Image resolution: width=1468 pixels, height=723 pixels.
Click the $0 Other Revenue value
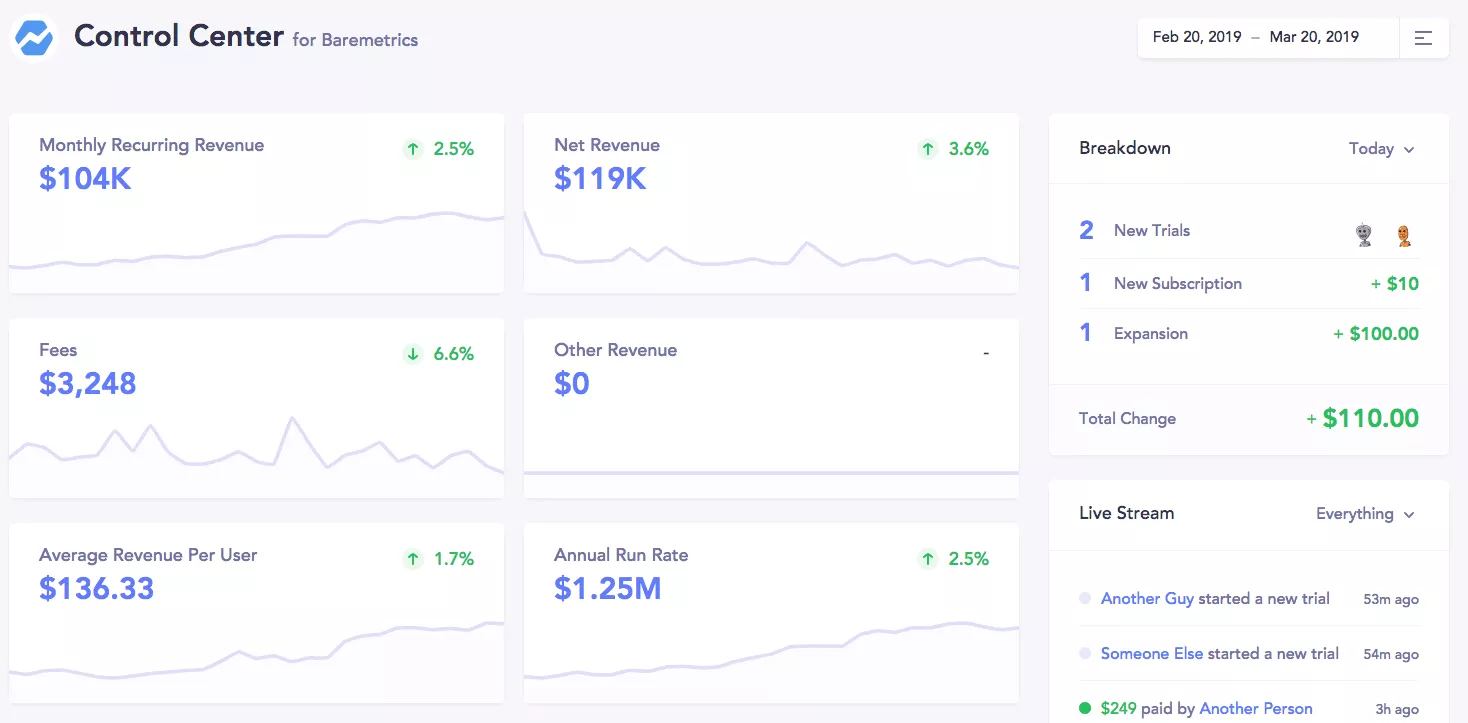coord(572,384)
